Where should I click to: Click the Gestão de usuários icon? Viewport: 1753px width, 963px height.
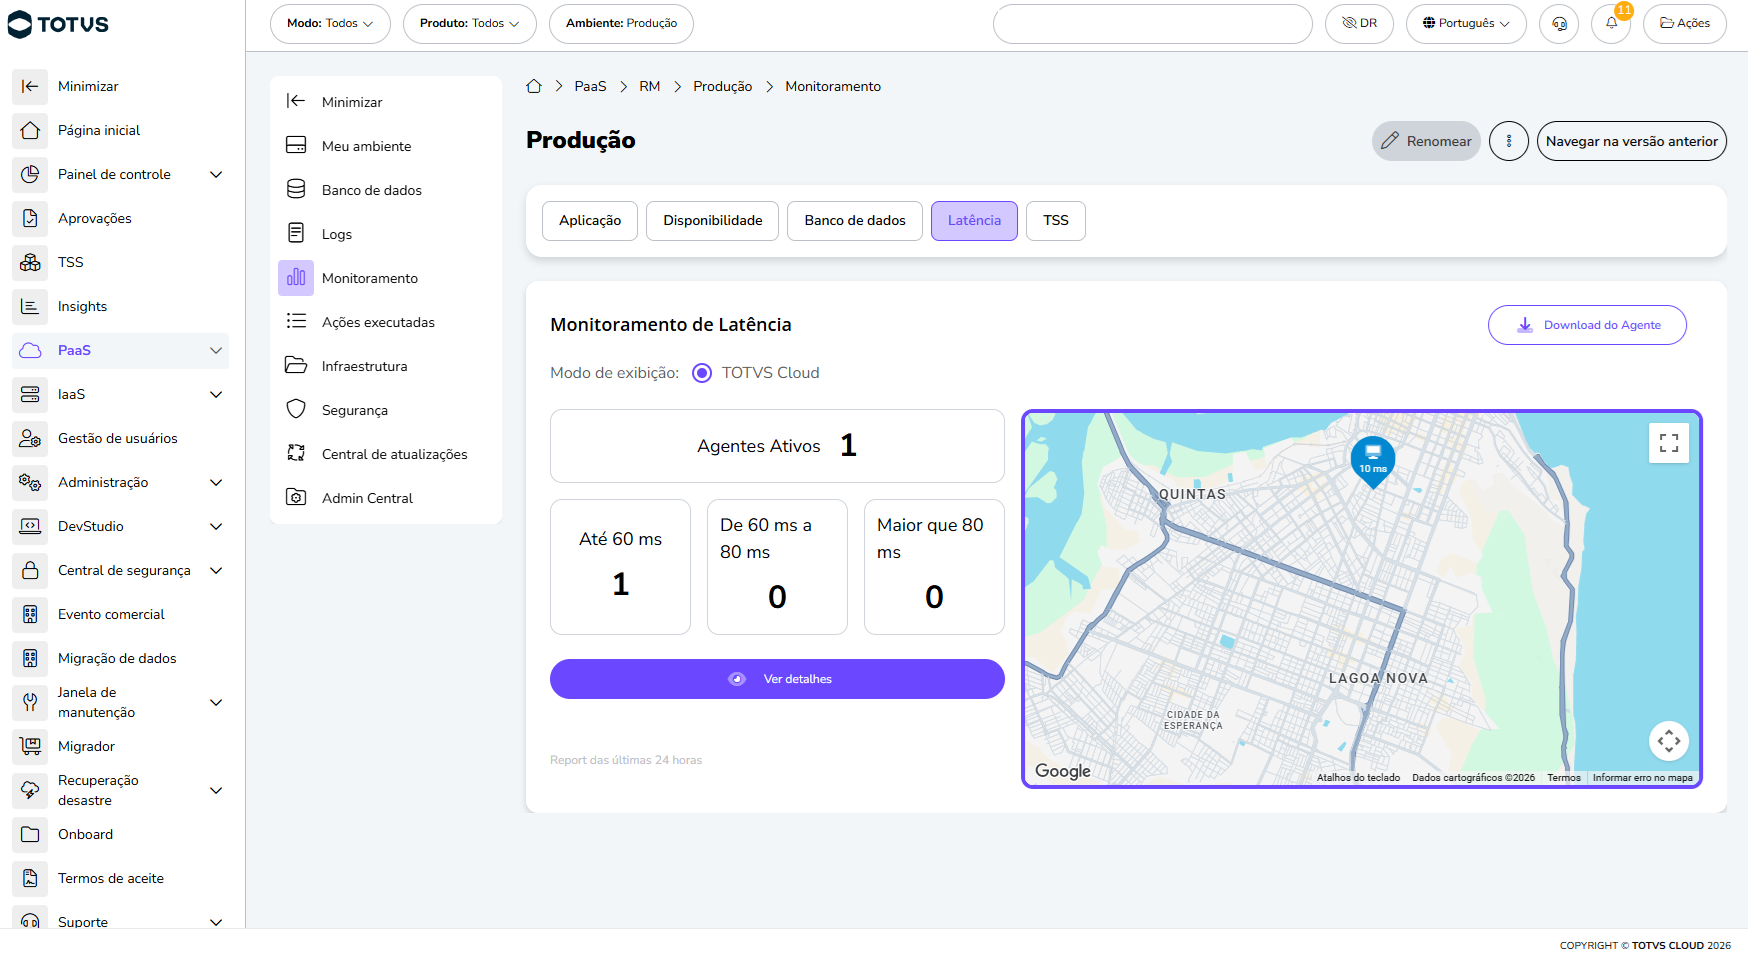pyautogui.click(x=30, y=438)
